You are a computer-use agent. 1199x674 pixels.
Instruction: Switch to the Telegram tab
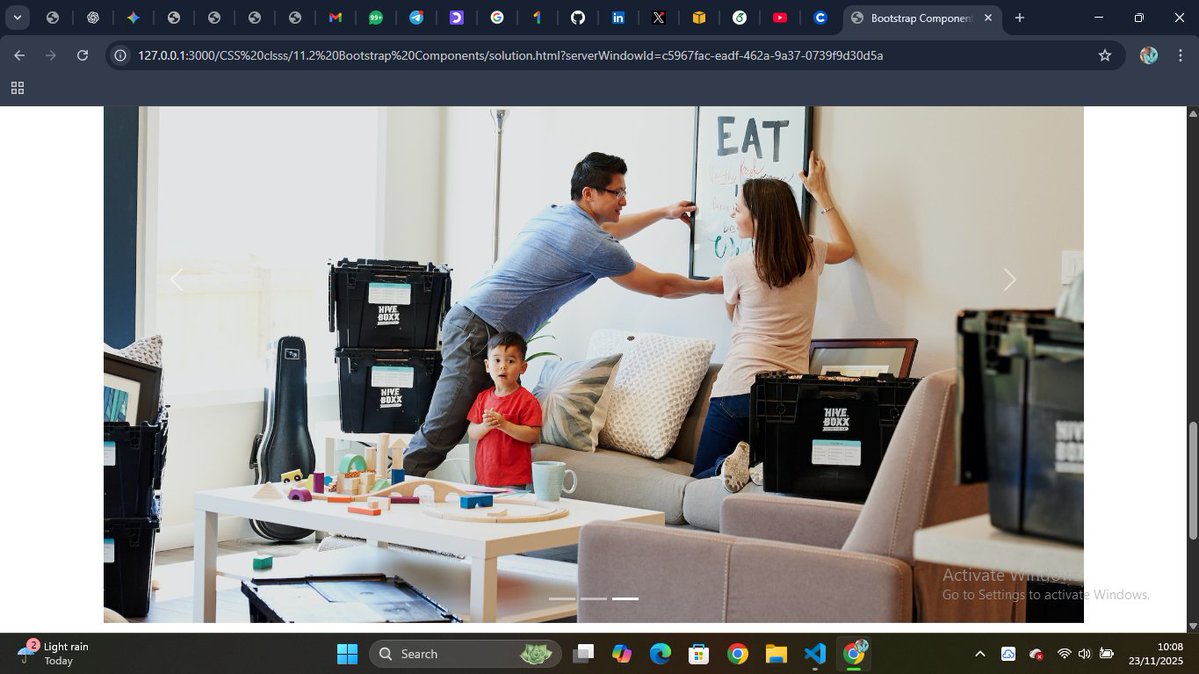(416, 18)
